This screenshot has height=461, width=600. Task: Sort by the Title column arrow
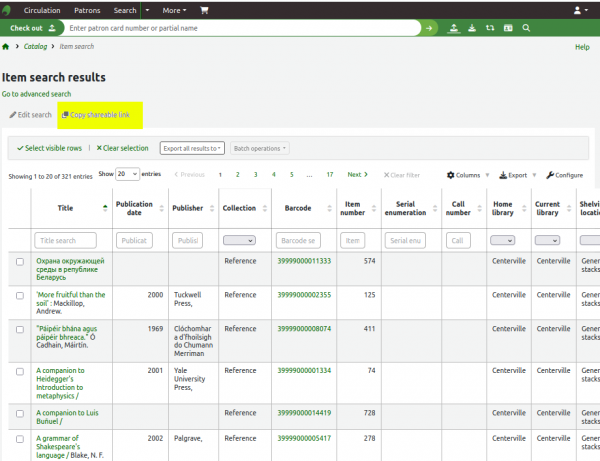(x=105, y=208)
